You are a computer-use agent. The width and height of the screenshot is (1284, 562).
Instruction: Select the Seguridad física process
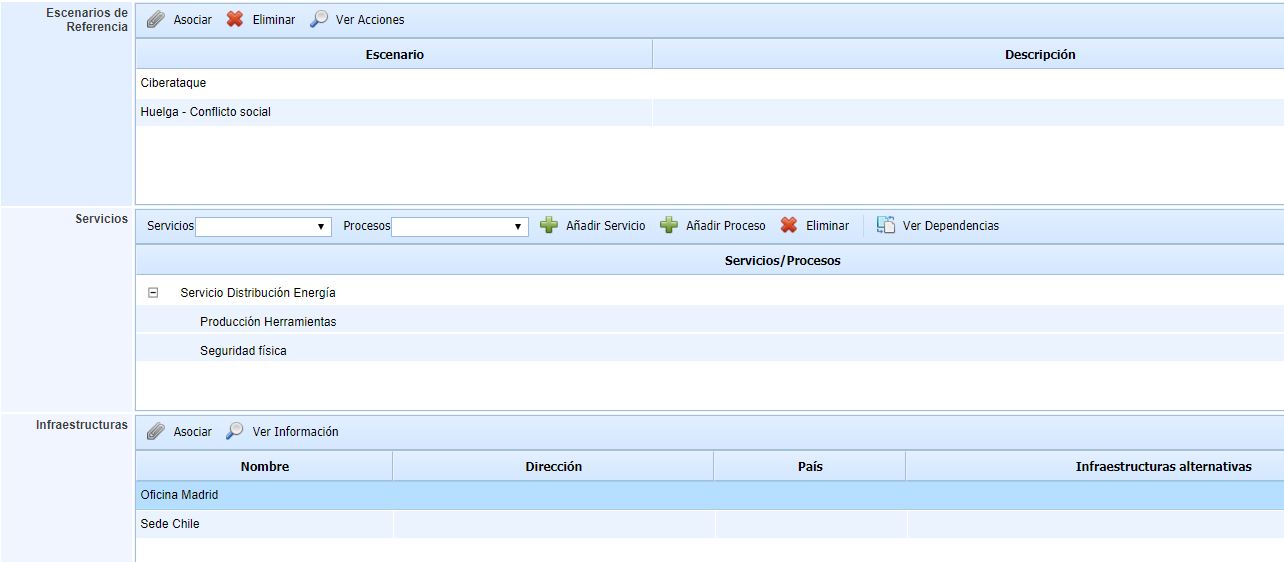243,351
